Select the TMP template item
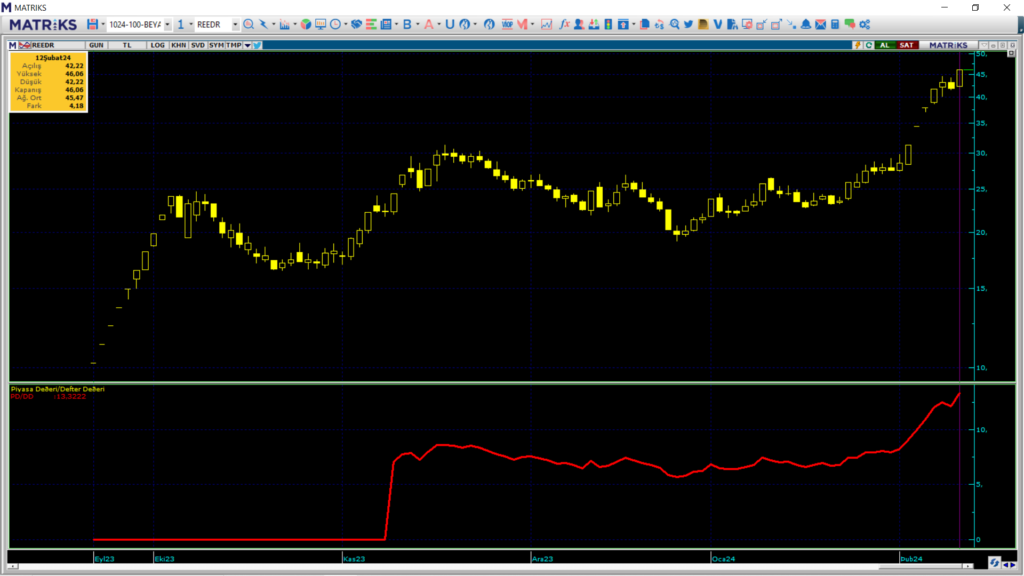The height and width of the screenshot is (576, 1024). (x=234, y=45)
